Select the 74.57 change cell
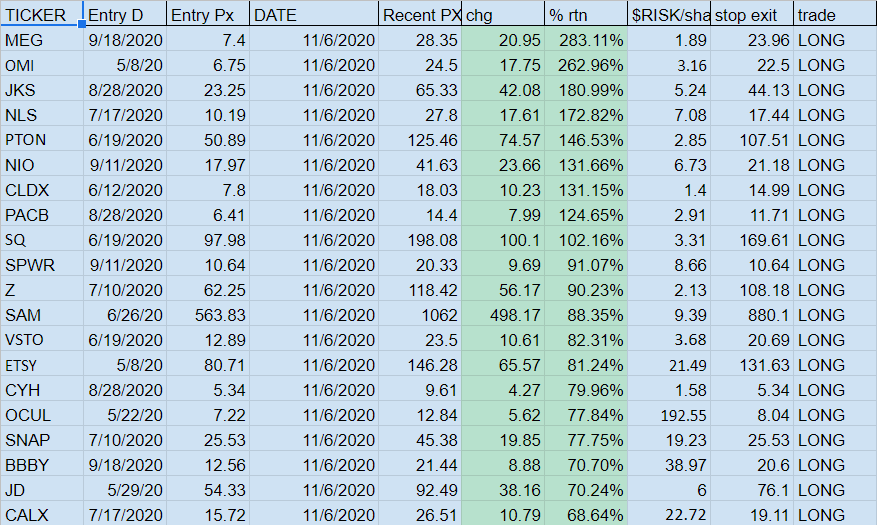 click(503, 140)
